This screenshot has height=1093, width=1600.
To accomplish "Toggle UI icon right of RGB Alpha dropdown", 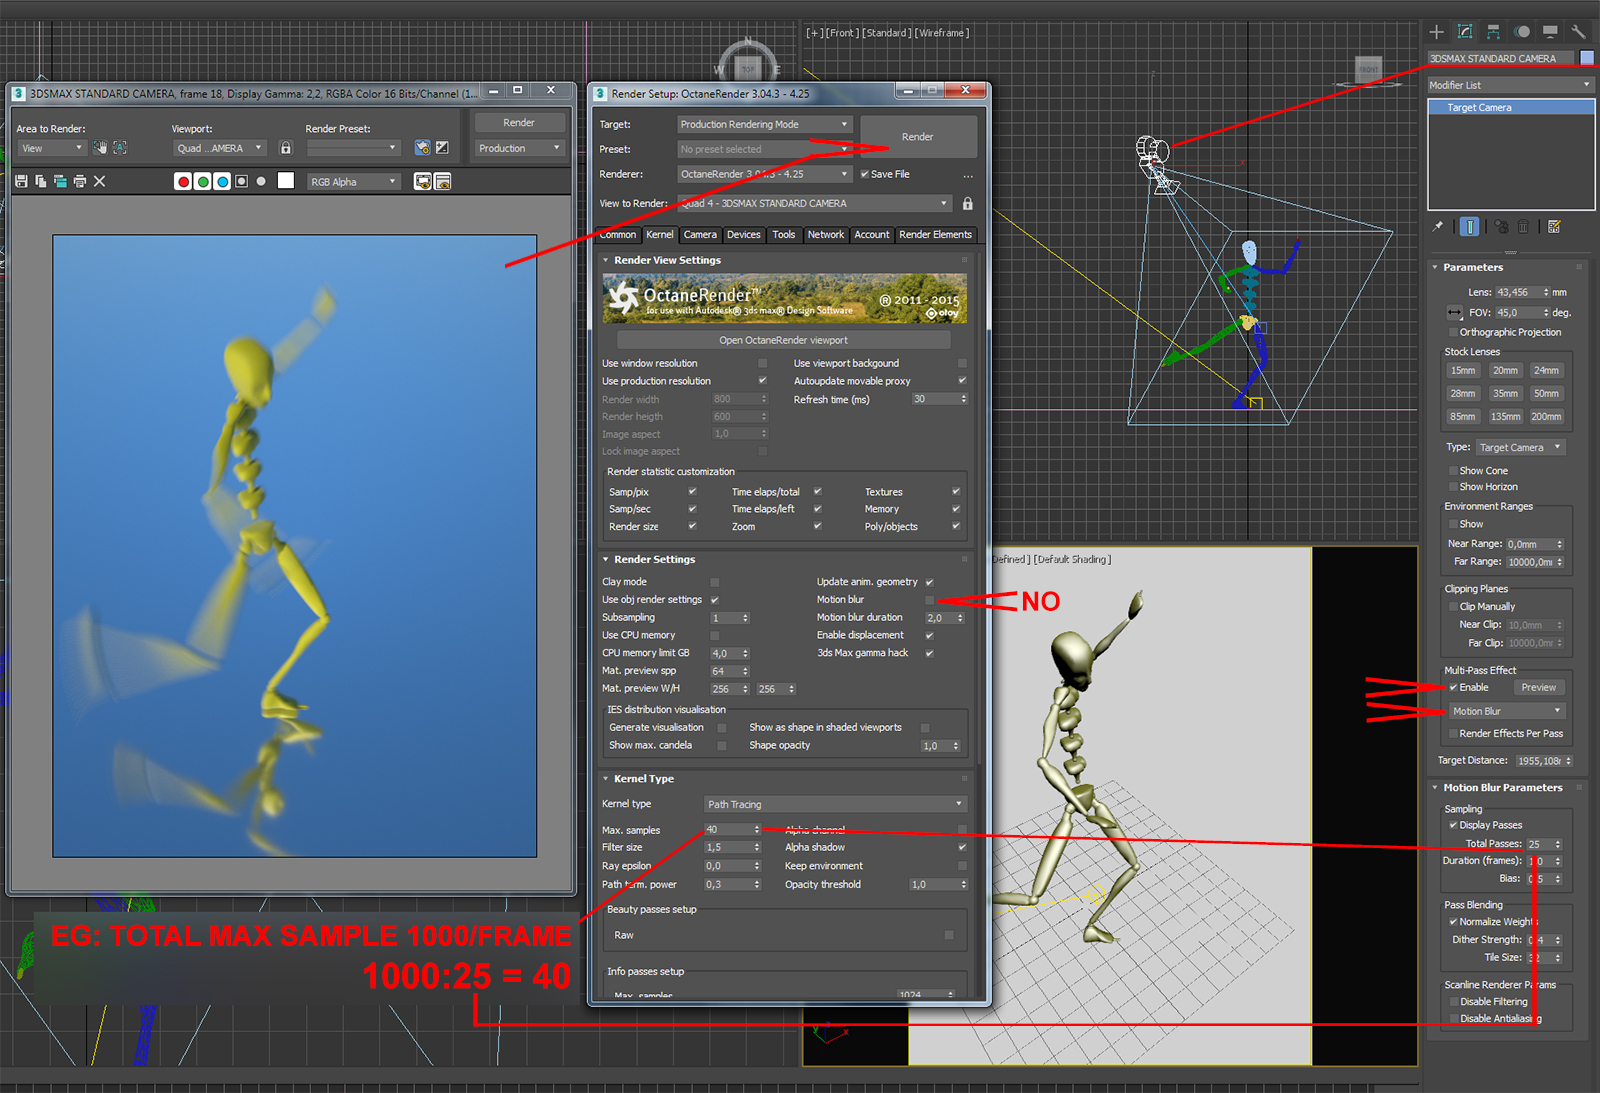I will [x=443, y=181].
